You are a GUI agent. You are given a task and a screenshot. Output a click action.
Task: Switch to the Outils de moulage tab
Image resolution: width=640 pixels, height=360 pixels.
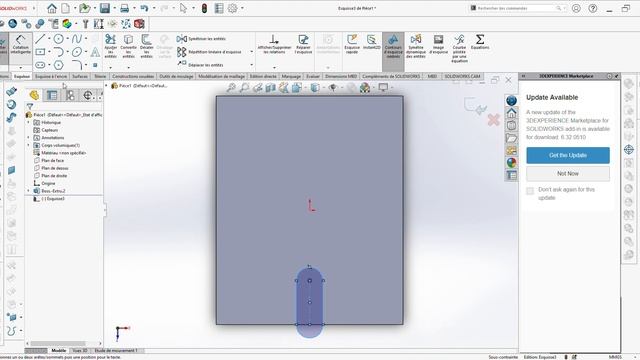pos(176,76)
